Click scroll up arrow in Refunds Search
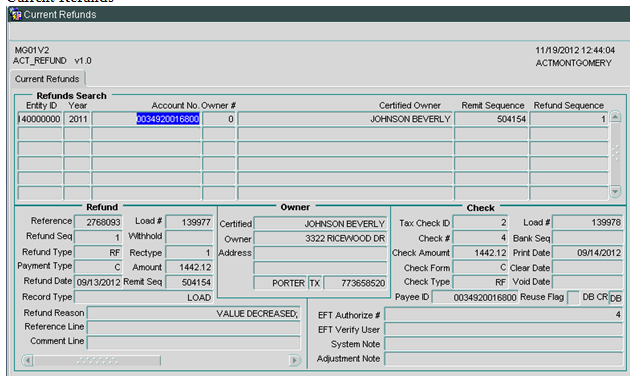 click(x=615, y=117)
